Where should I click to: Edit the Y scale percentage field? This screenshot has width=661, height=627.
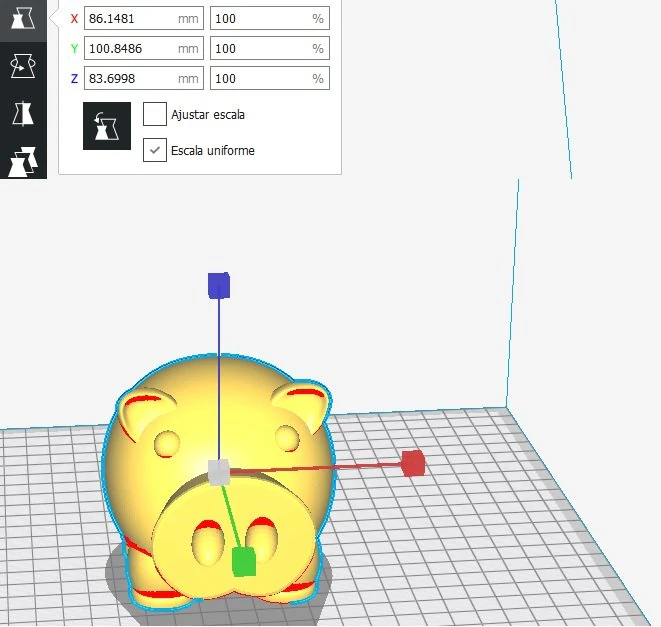pos(270,48)
